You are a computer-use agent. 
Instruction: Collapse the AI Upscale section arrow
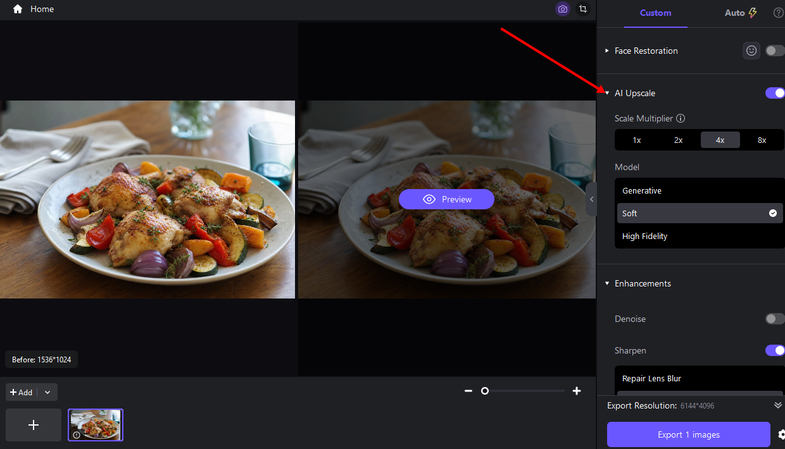click(x=607, y=93)
